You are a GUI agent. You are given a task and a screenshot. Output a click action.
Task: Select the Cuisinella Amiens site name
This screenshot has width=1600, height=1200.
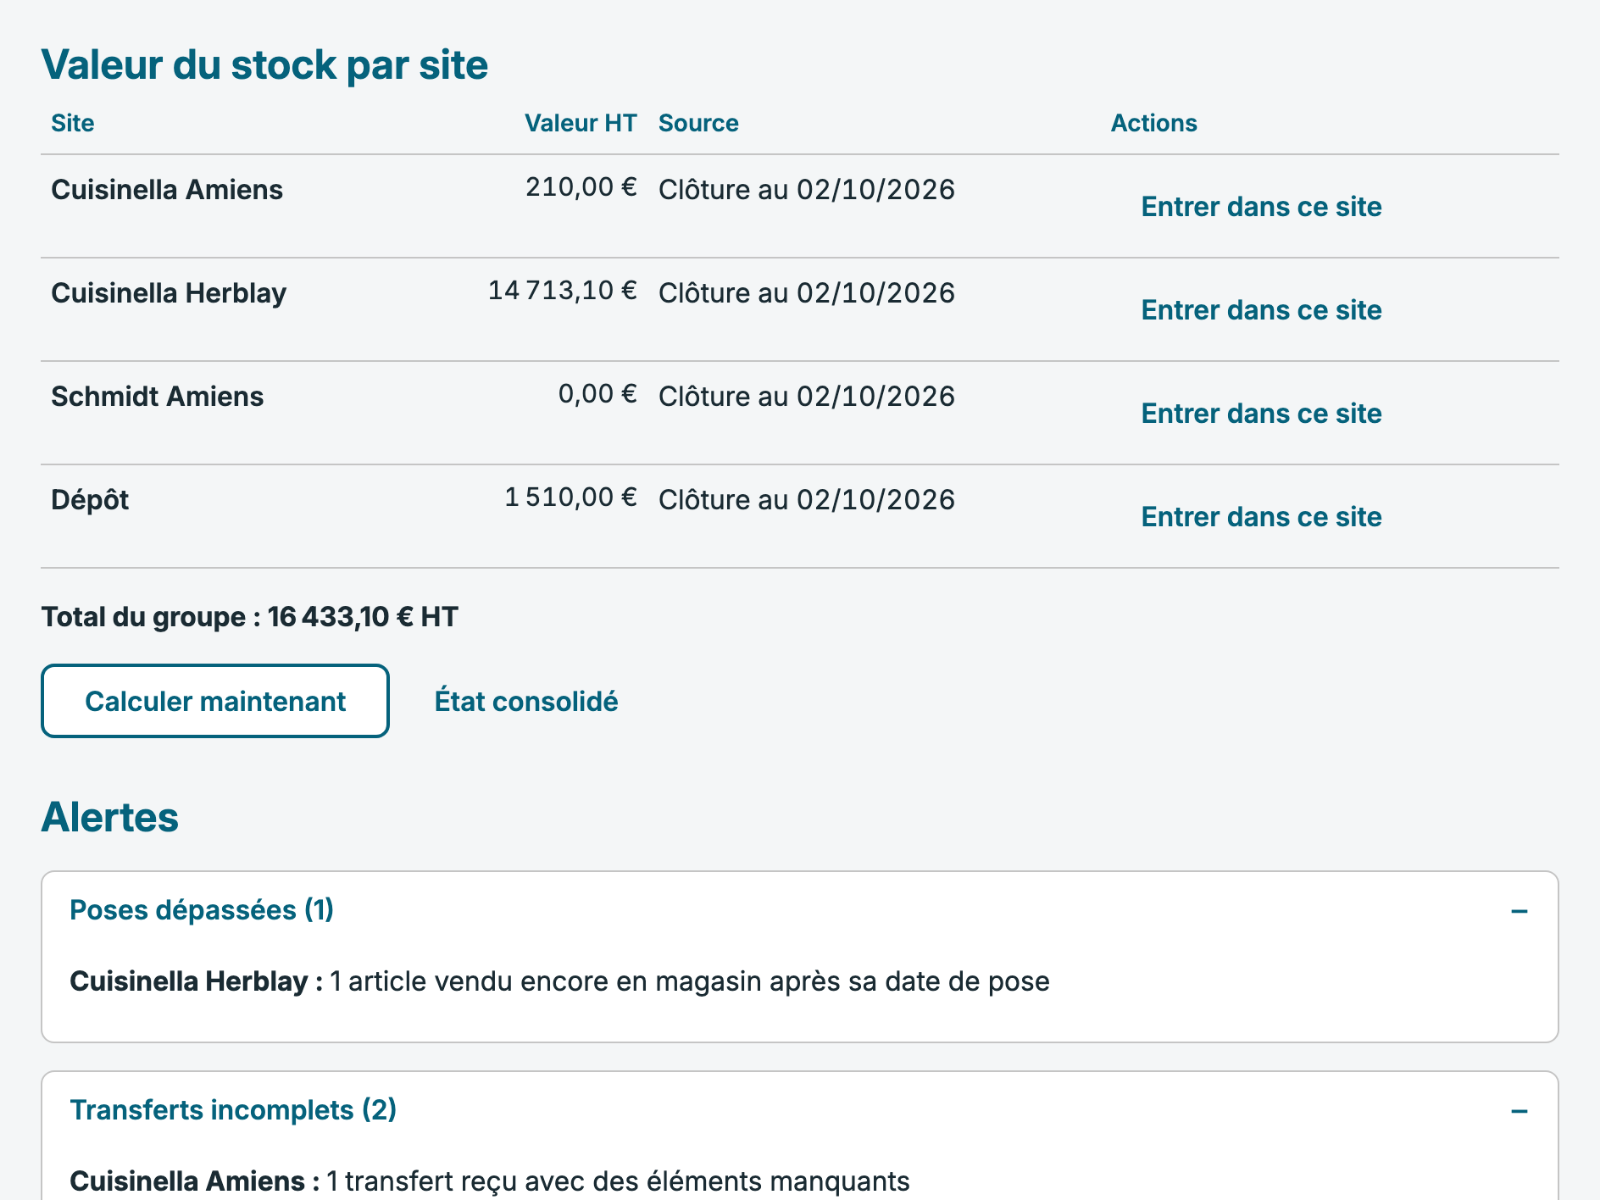pos(167,190)
